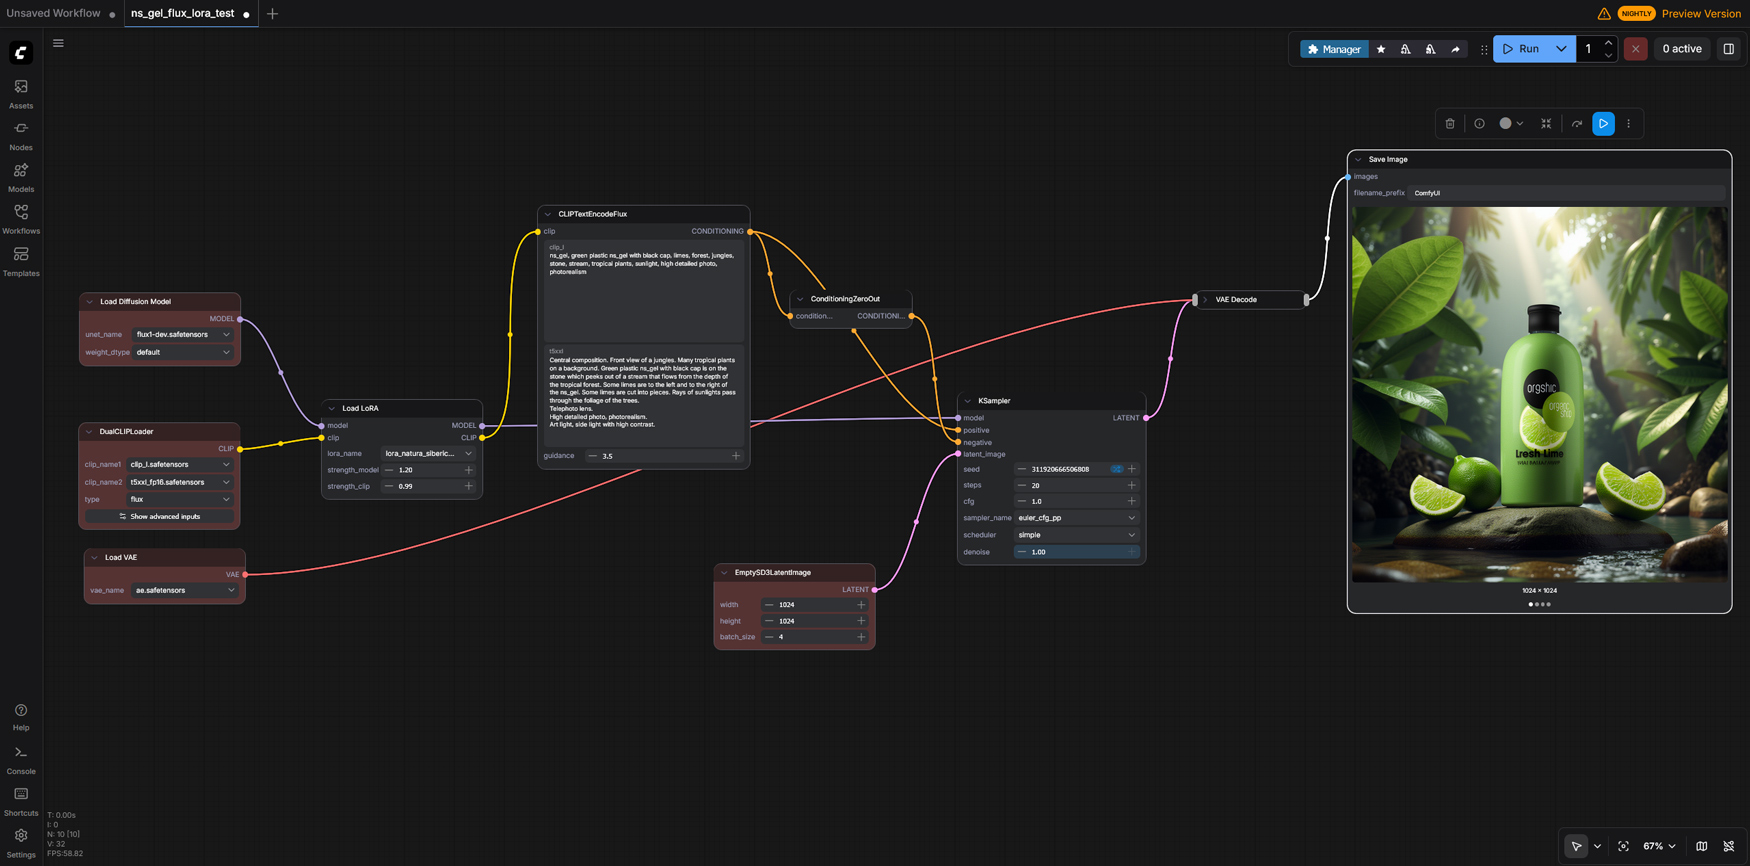Image resolution: width=1750 pixels, height=866 pixels.
Task: Toggle link visibility icon at bottom right
Action: [x=1729, y=846]
